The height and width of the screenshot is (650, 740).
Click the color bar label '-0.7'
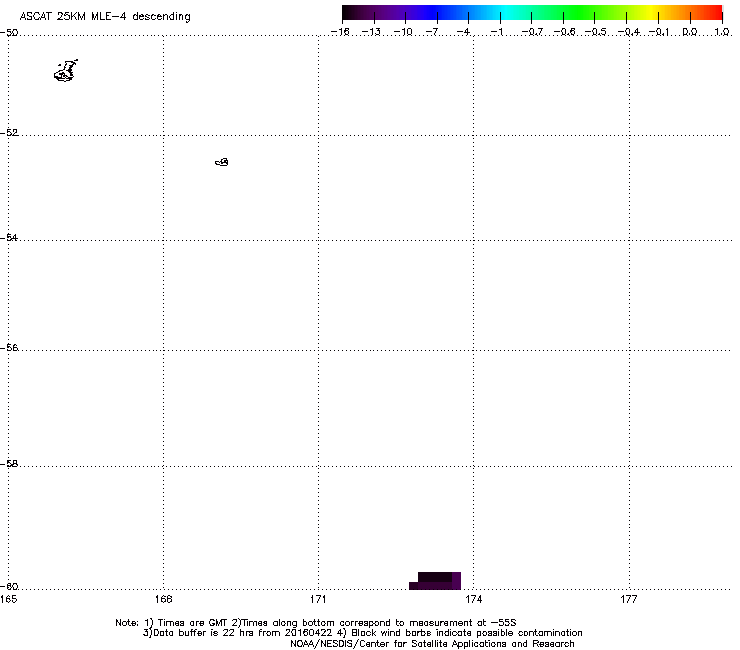532,32
